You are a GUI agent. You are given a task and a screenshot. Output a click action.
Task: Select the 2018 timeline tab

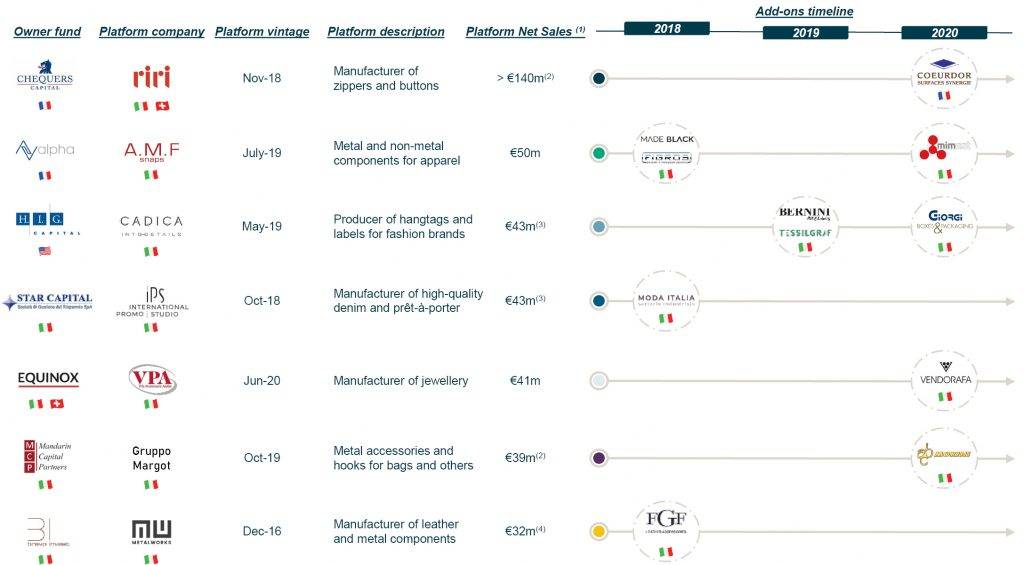[667, 29]
